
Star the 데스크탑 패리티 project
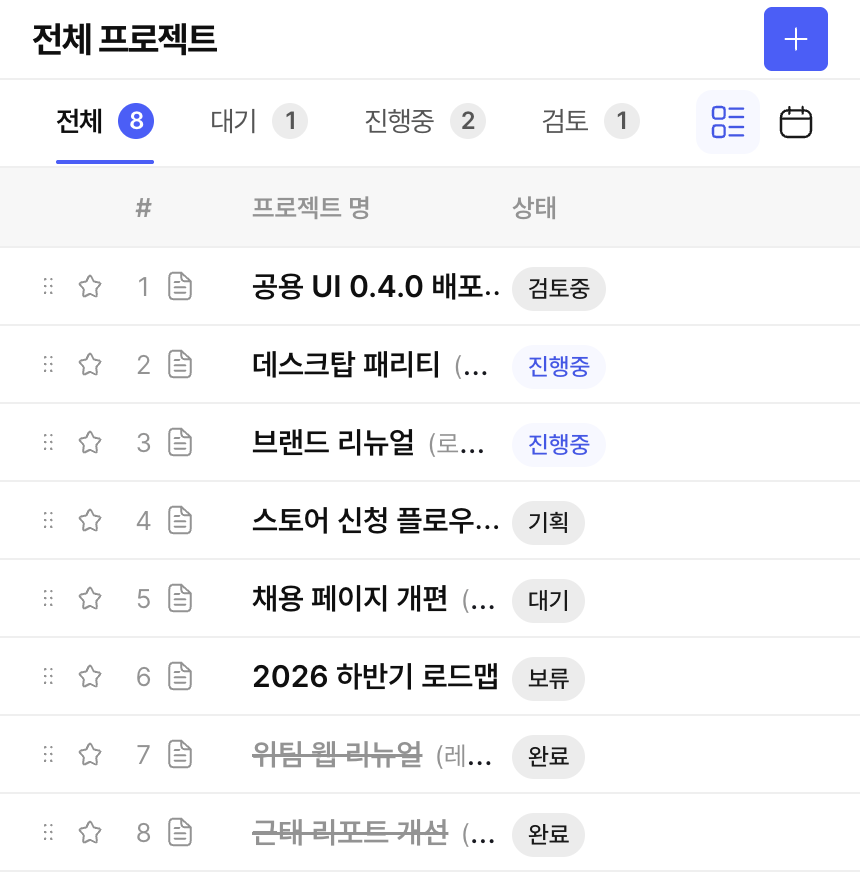tap(90, 364)
